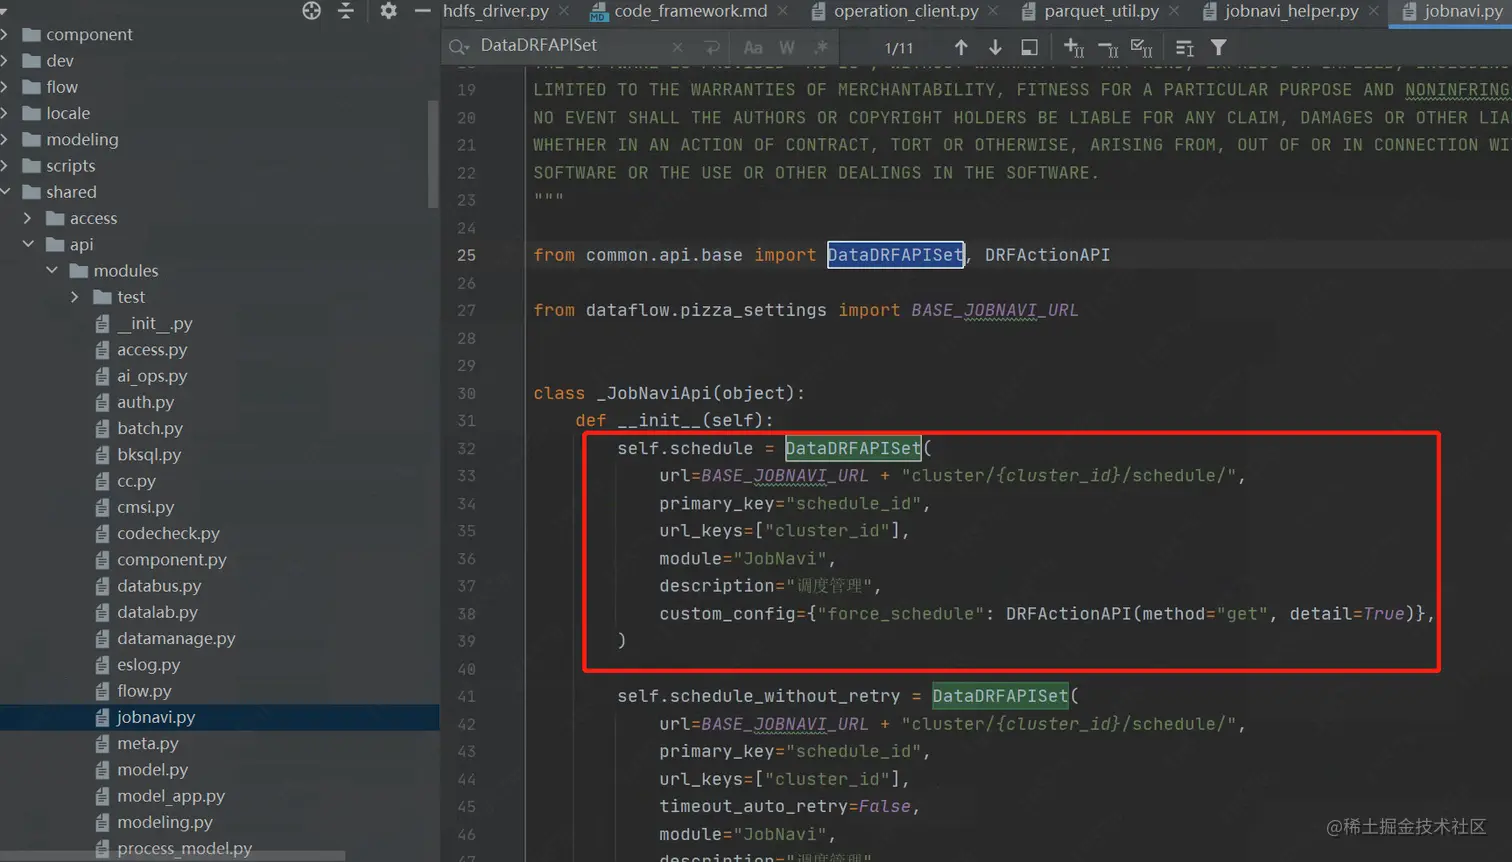Hide the project tool window
This screenshot has height=862, width=1512.
click(x=422, y=11)
